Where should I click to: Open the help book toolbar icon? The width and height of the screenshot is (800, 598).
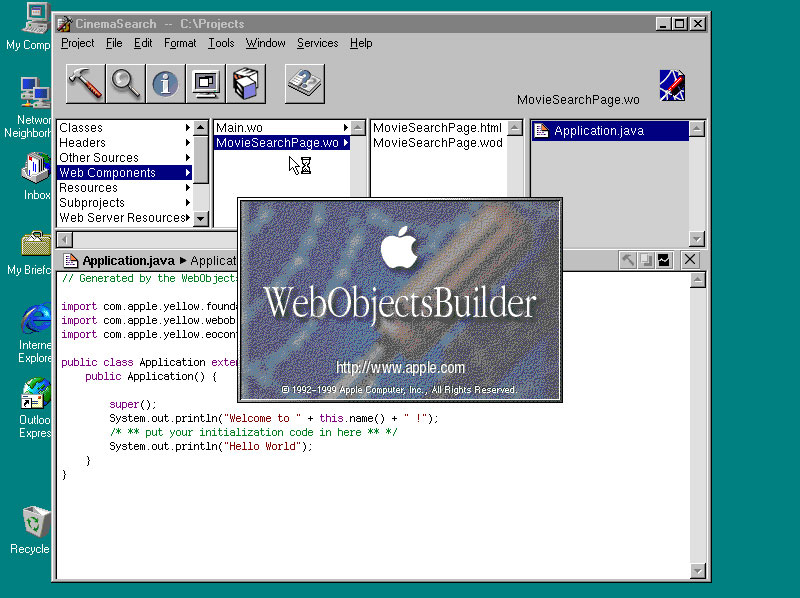305,83
